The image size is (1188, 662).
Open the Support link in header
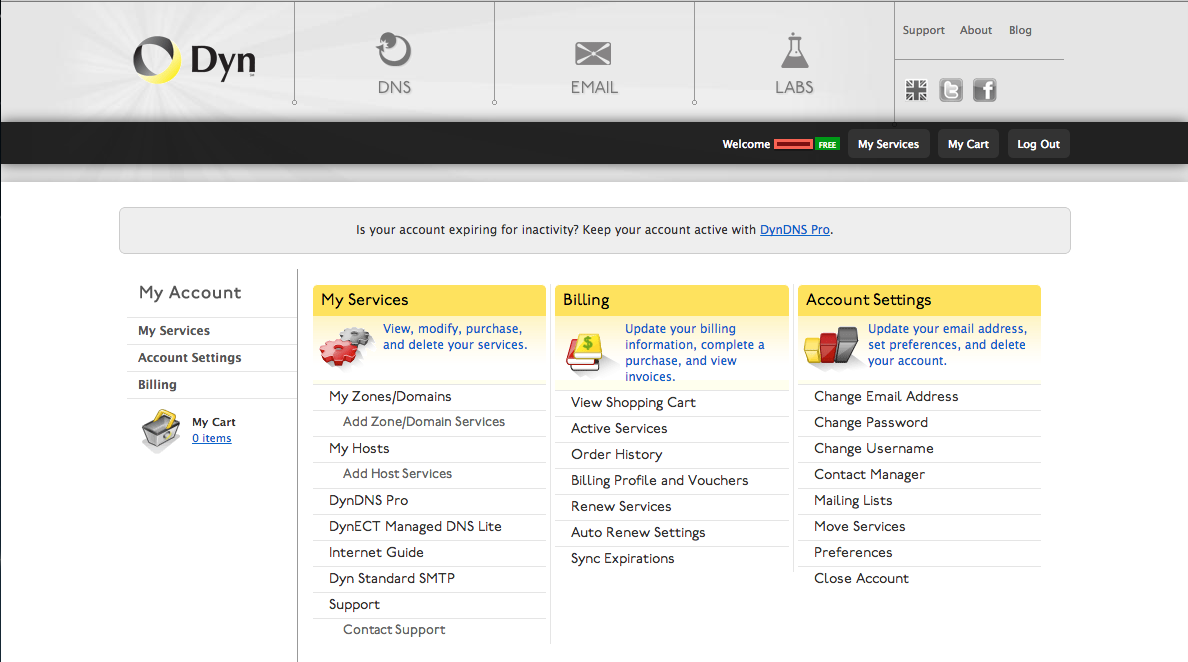pos(923,30)
